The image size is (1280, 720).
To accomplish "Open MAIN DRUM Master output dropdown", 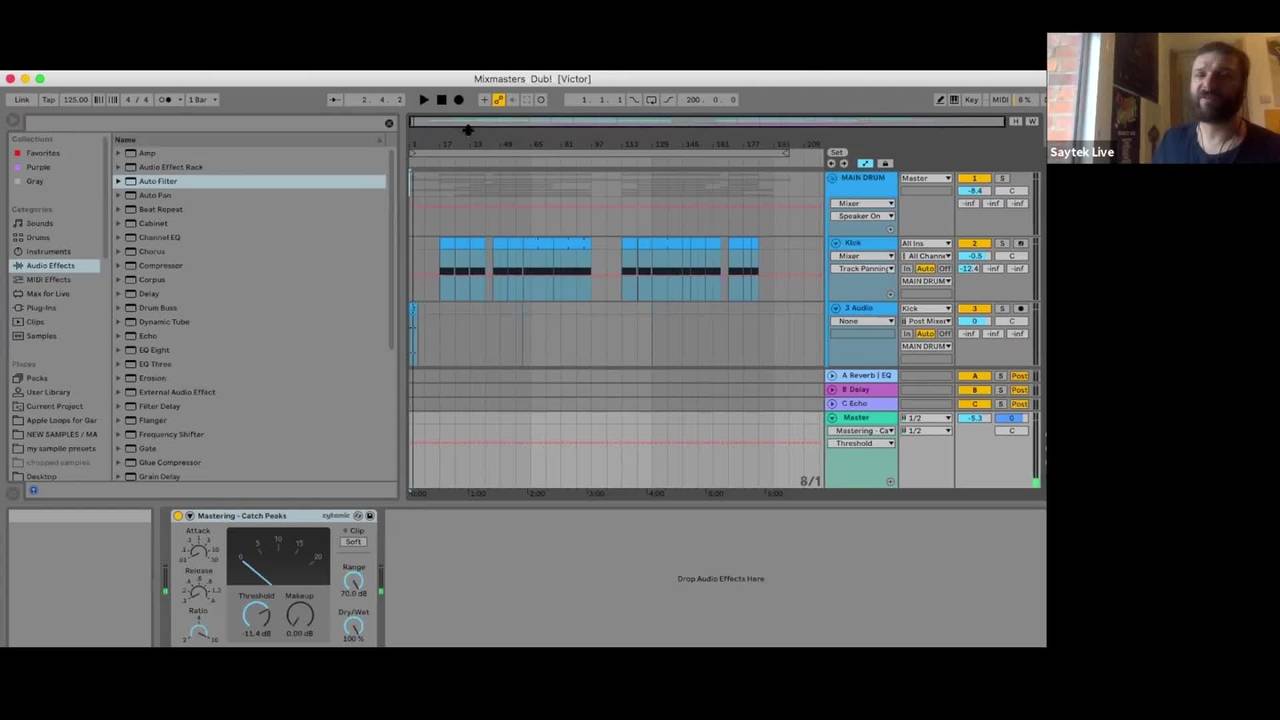I will pos(926,178).
